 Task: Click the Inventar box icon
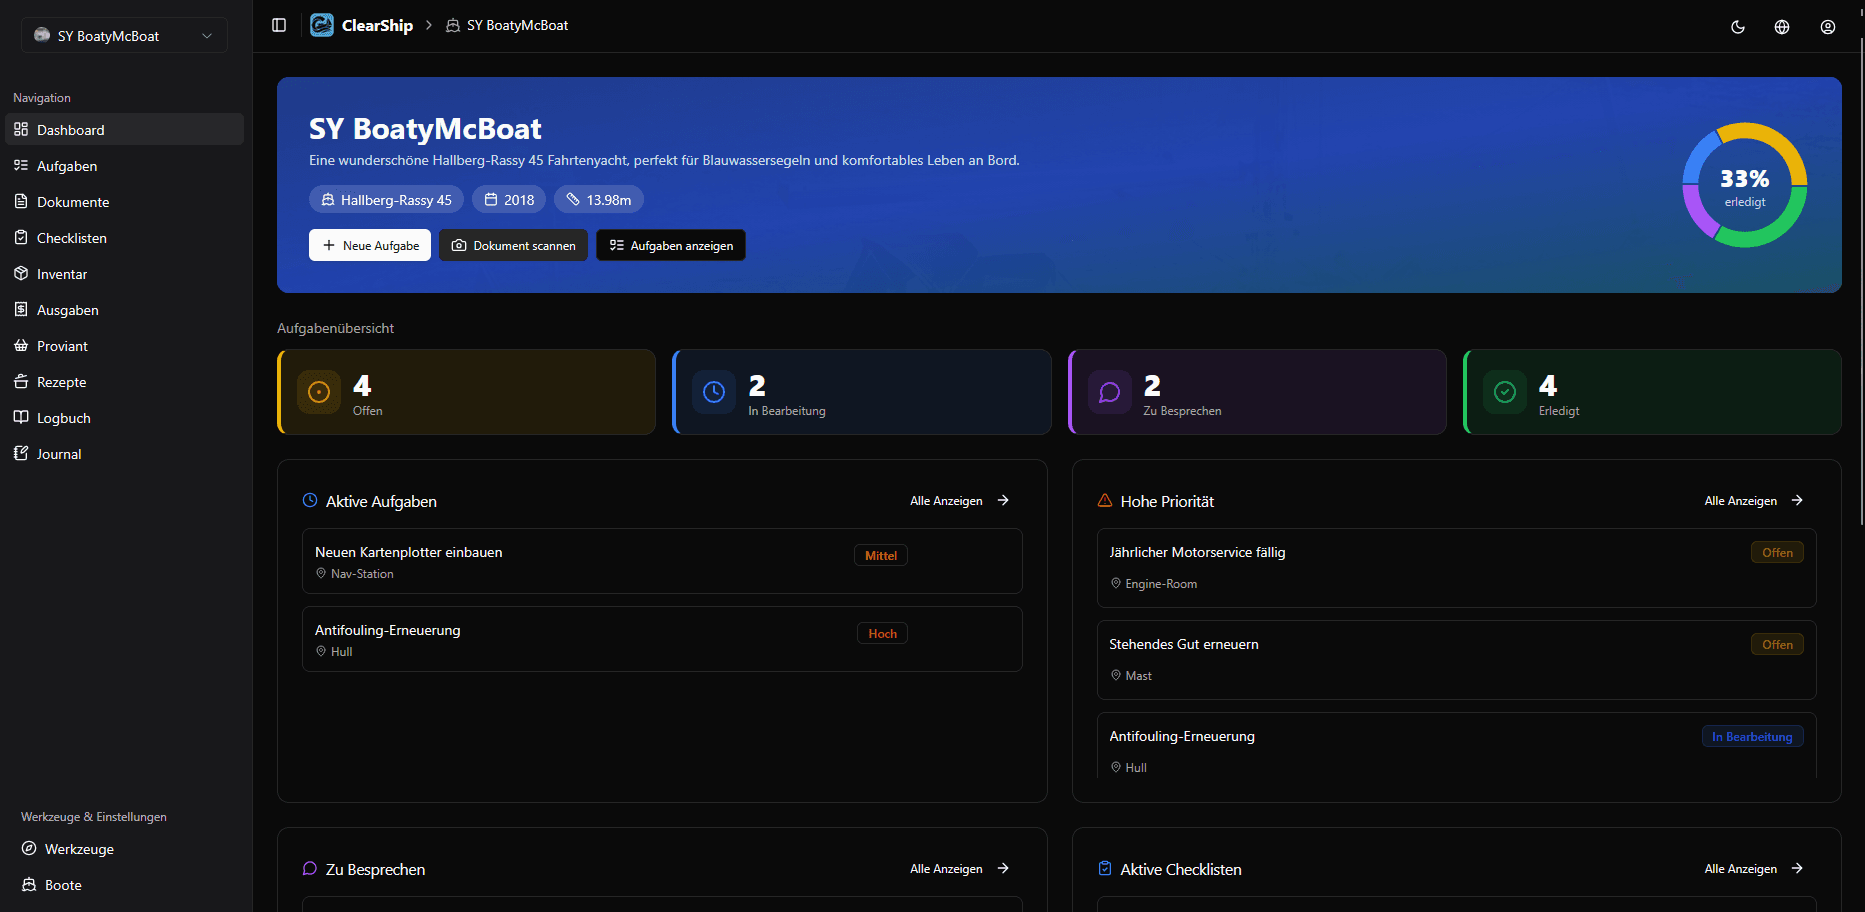tap(21, 274)
